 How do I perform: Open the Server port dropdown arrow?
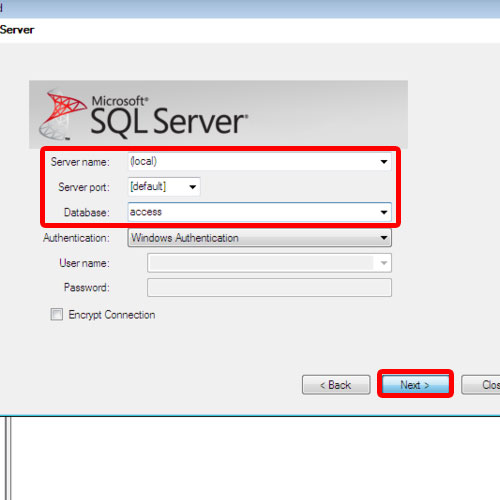192,187
